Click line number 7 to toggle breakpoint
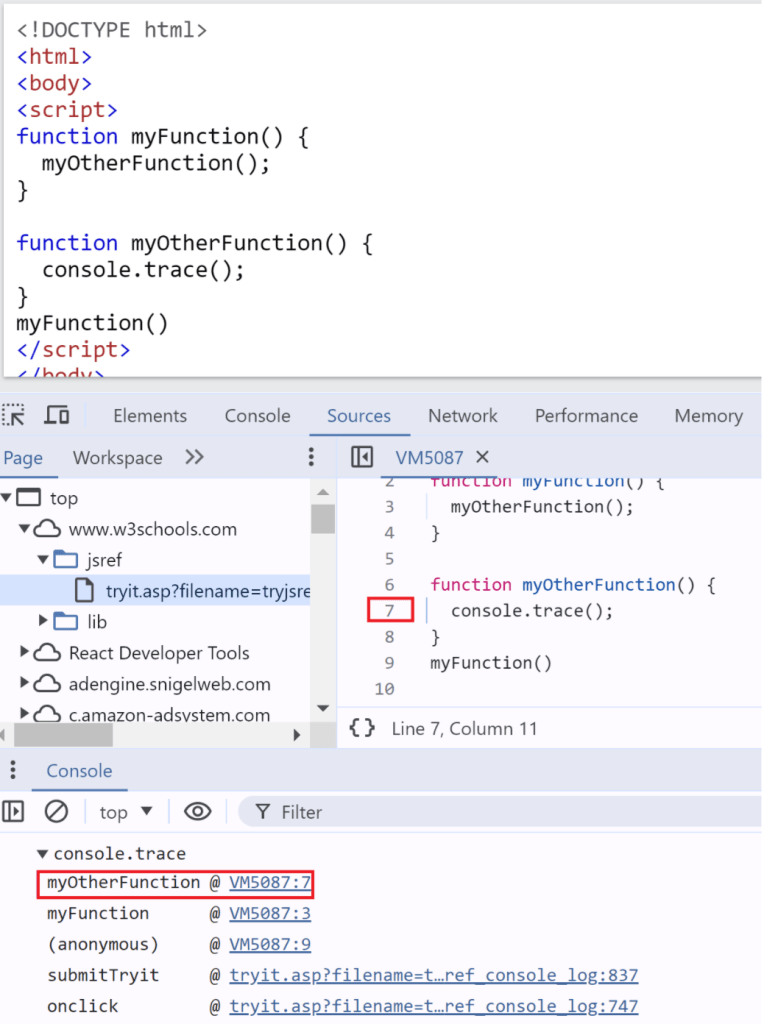This screenshot has height=1024, width=764. [390, 611]
